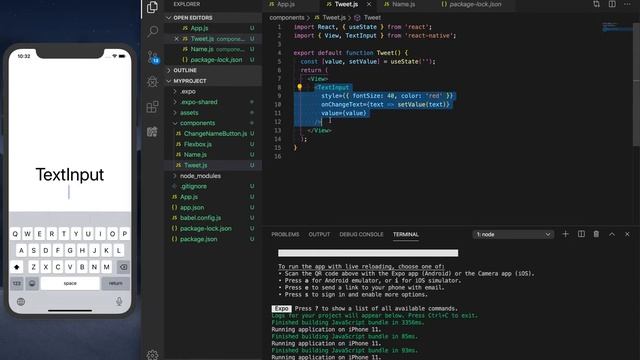Open the Search view in activity bar

point(153,31)
